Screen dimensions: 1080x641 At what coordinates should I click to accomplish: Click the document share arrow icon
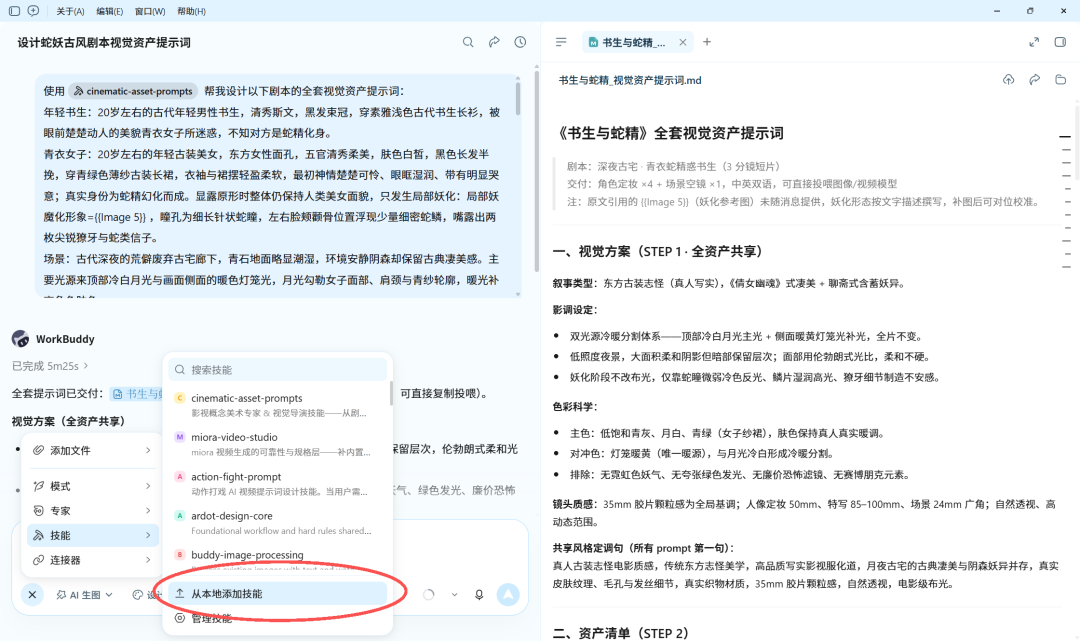tap(1035, 80)
